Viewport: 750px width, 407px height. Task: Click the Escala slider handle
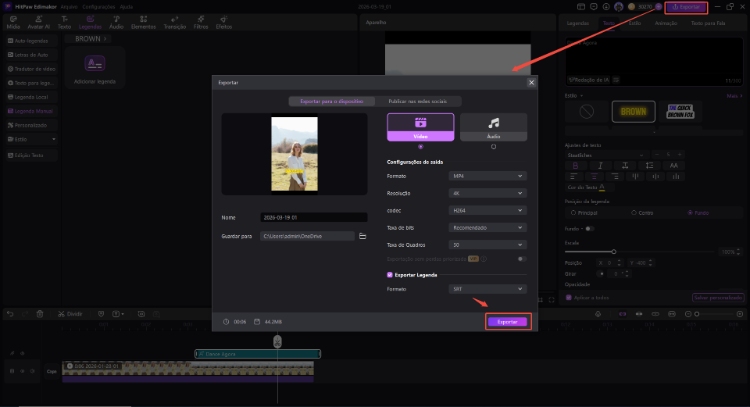[613, 251]
